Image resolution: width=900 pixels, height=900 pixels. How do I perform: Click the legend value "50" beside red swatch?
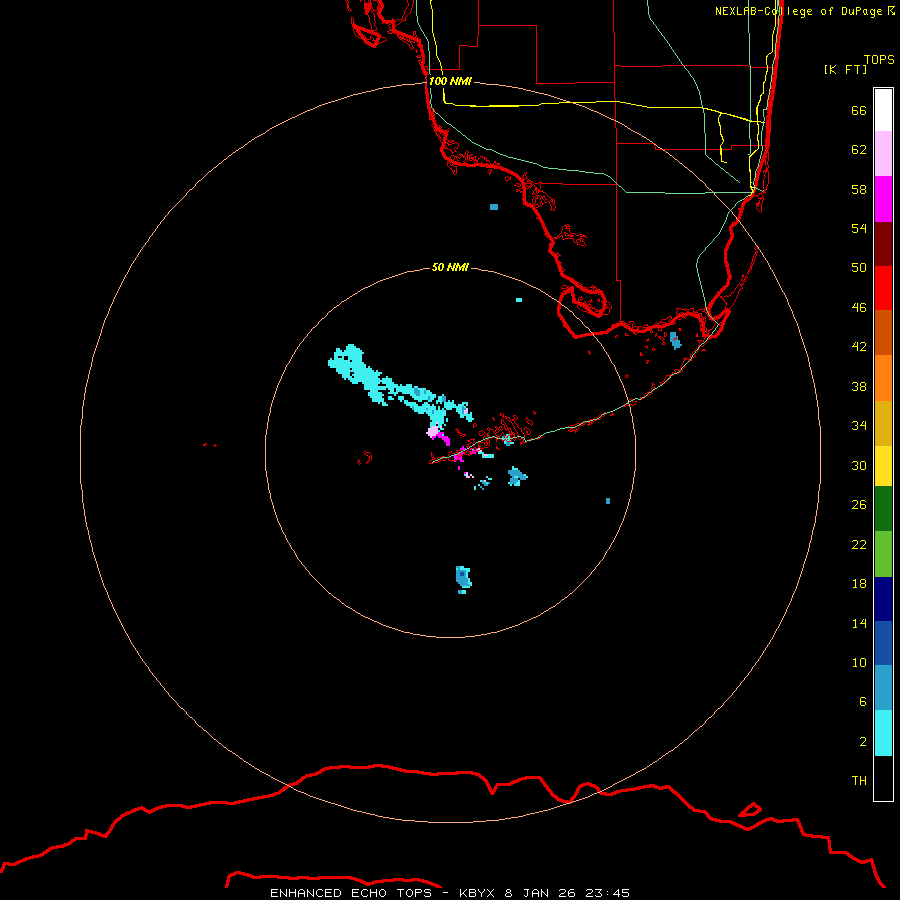(x=859, y=268)
